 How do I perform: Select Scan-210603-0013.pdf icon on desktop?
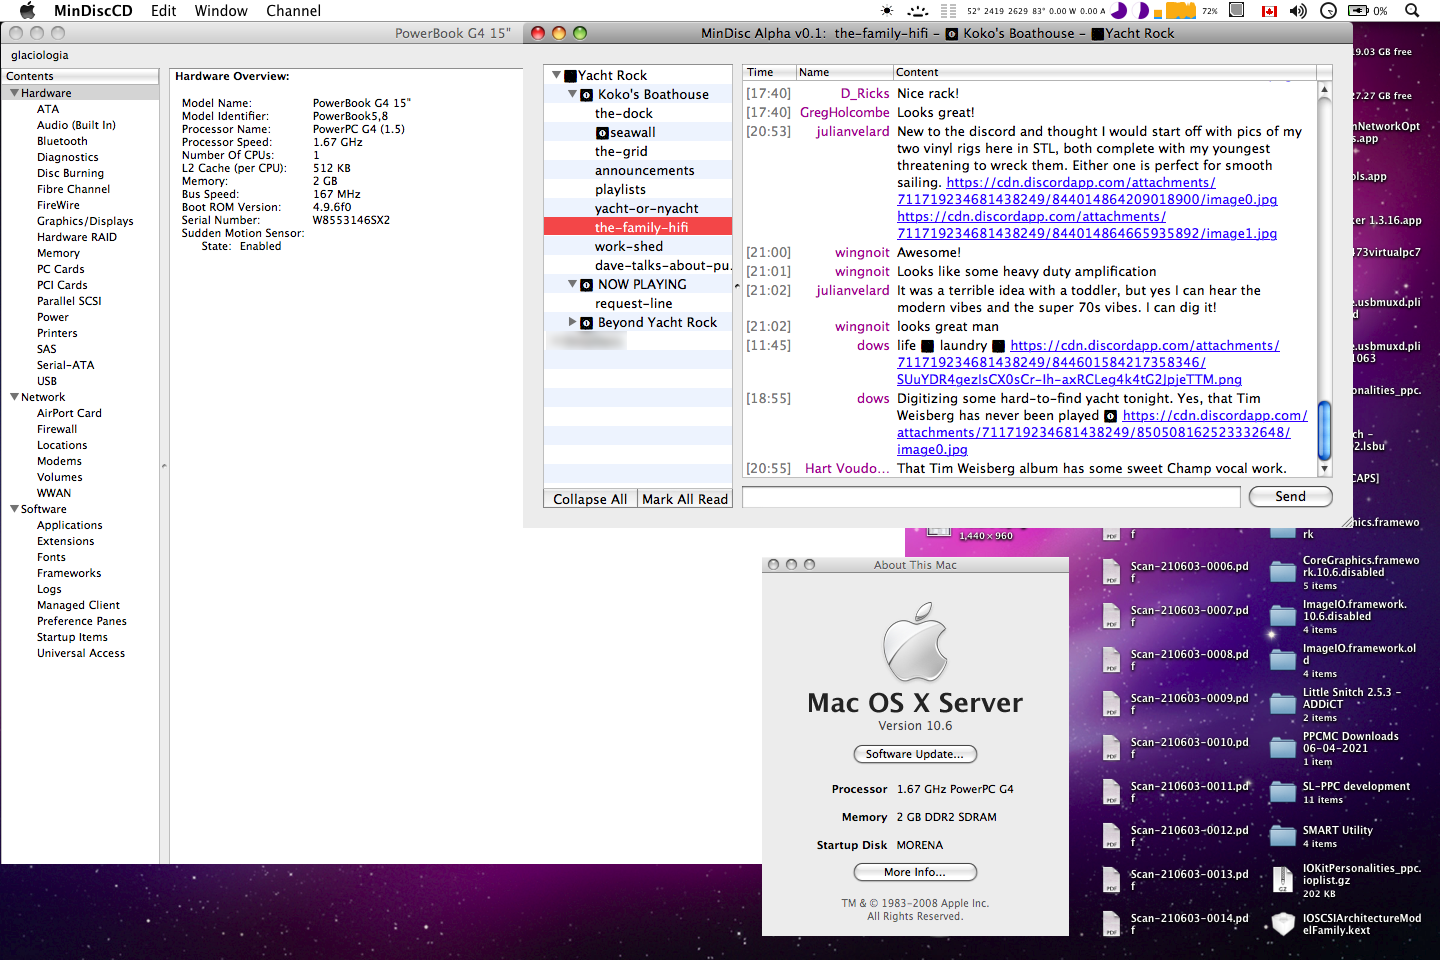point(1111,879)
